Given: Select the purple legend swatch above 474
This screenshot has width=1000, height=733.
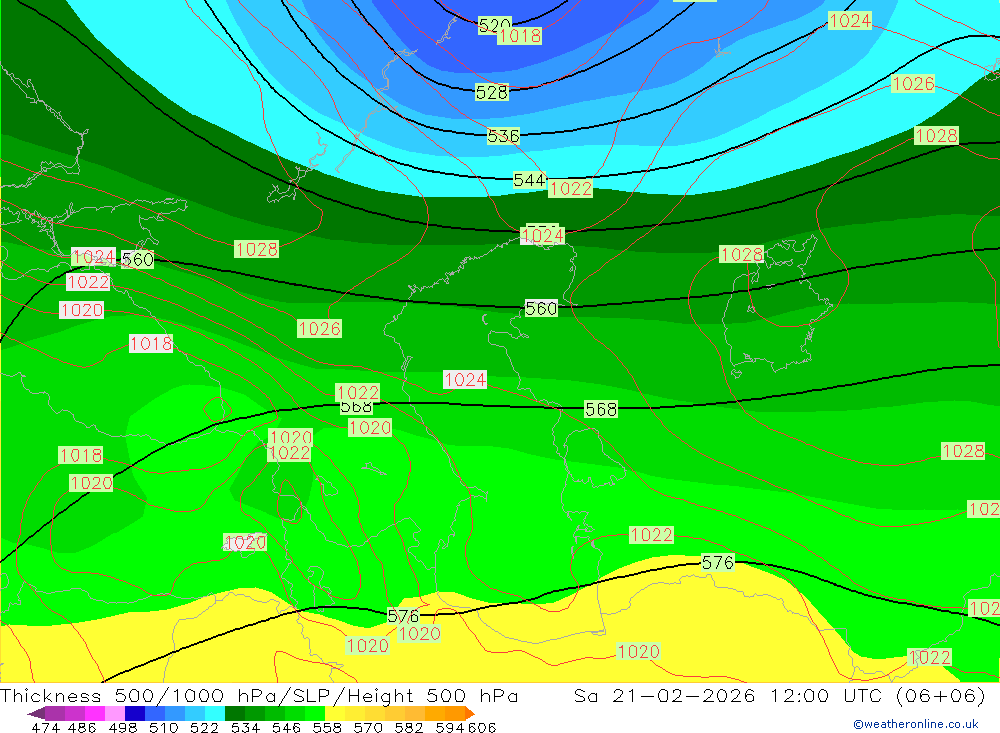Looking at the screenshot, I should coord(55,713).
